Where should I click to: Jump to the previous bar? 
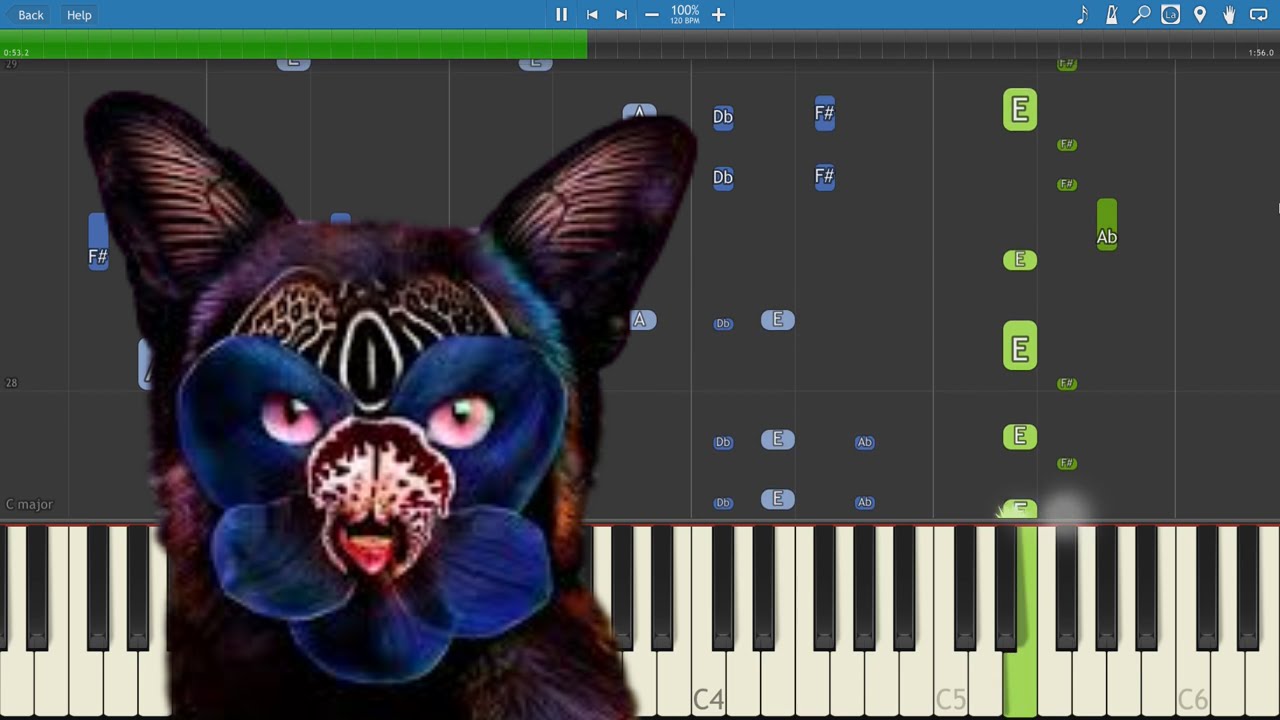point(592,15)
